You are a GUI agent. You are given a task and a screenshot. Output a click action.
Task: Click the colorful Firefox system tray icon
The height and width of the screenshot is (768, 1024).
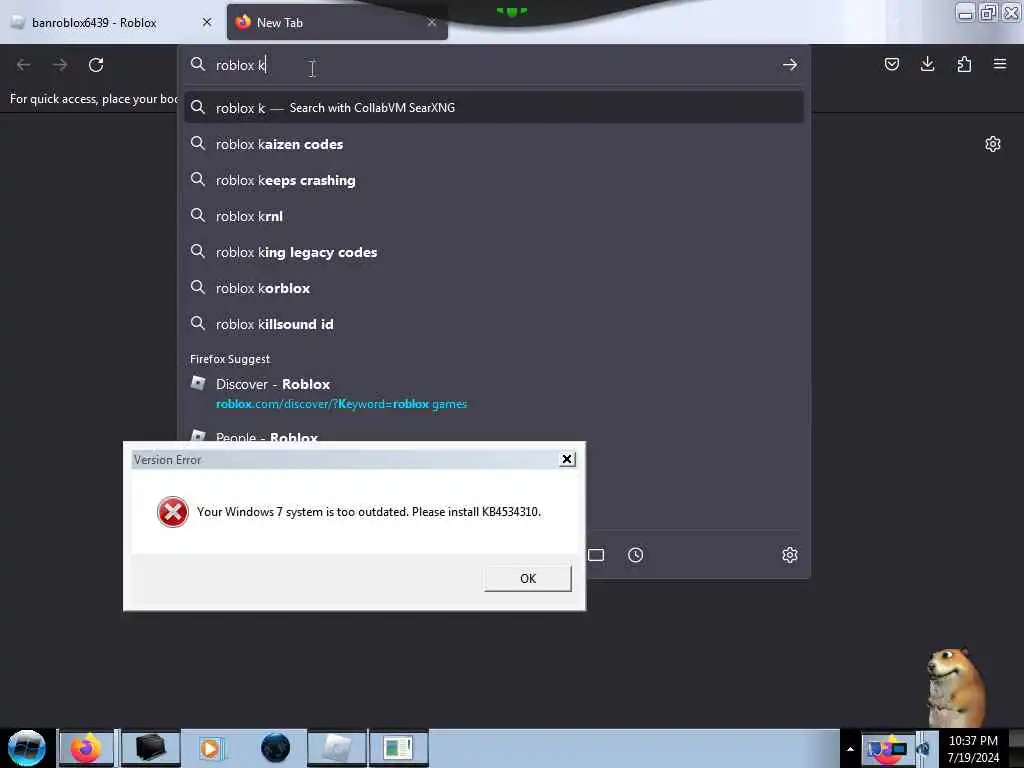tap(887, 749)
